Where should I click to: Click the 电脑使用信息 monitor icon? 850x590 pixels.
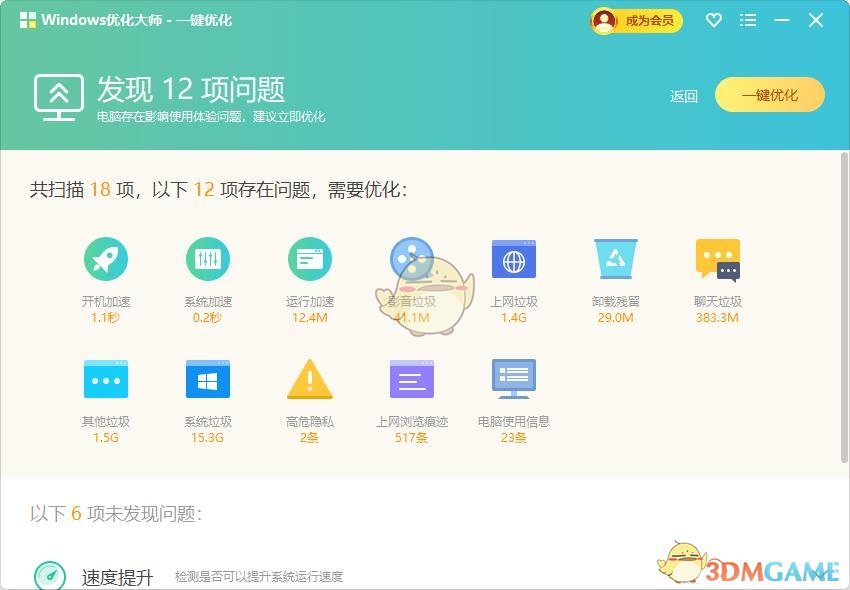pyautogui.click(x=513, y=378)
